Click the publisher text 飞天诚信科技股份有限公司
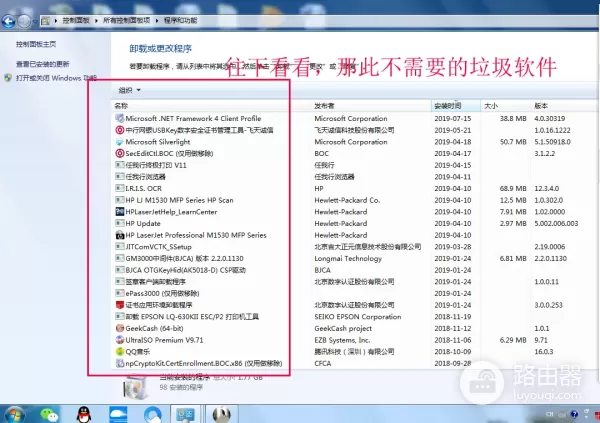The height and width of the screenshot is (423, 600). pos(354,130)
